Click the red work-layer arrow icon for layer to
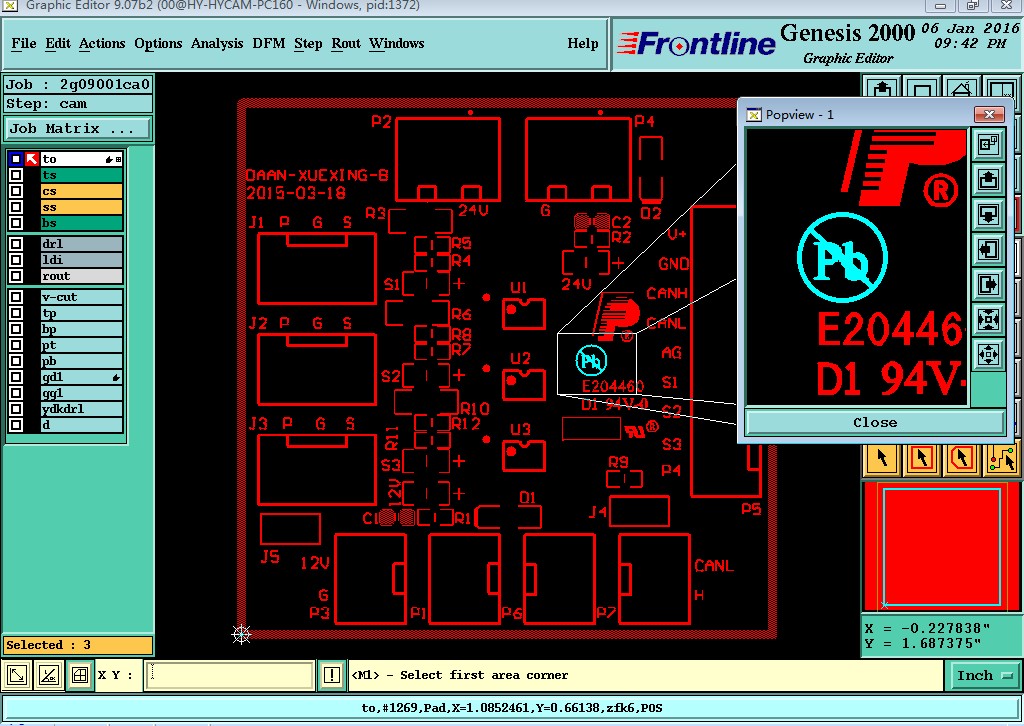This screenshot has height=726, width=1024. 32,159
